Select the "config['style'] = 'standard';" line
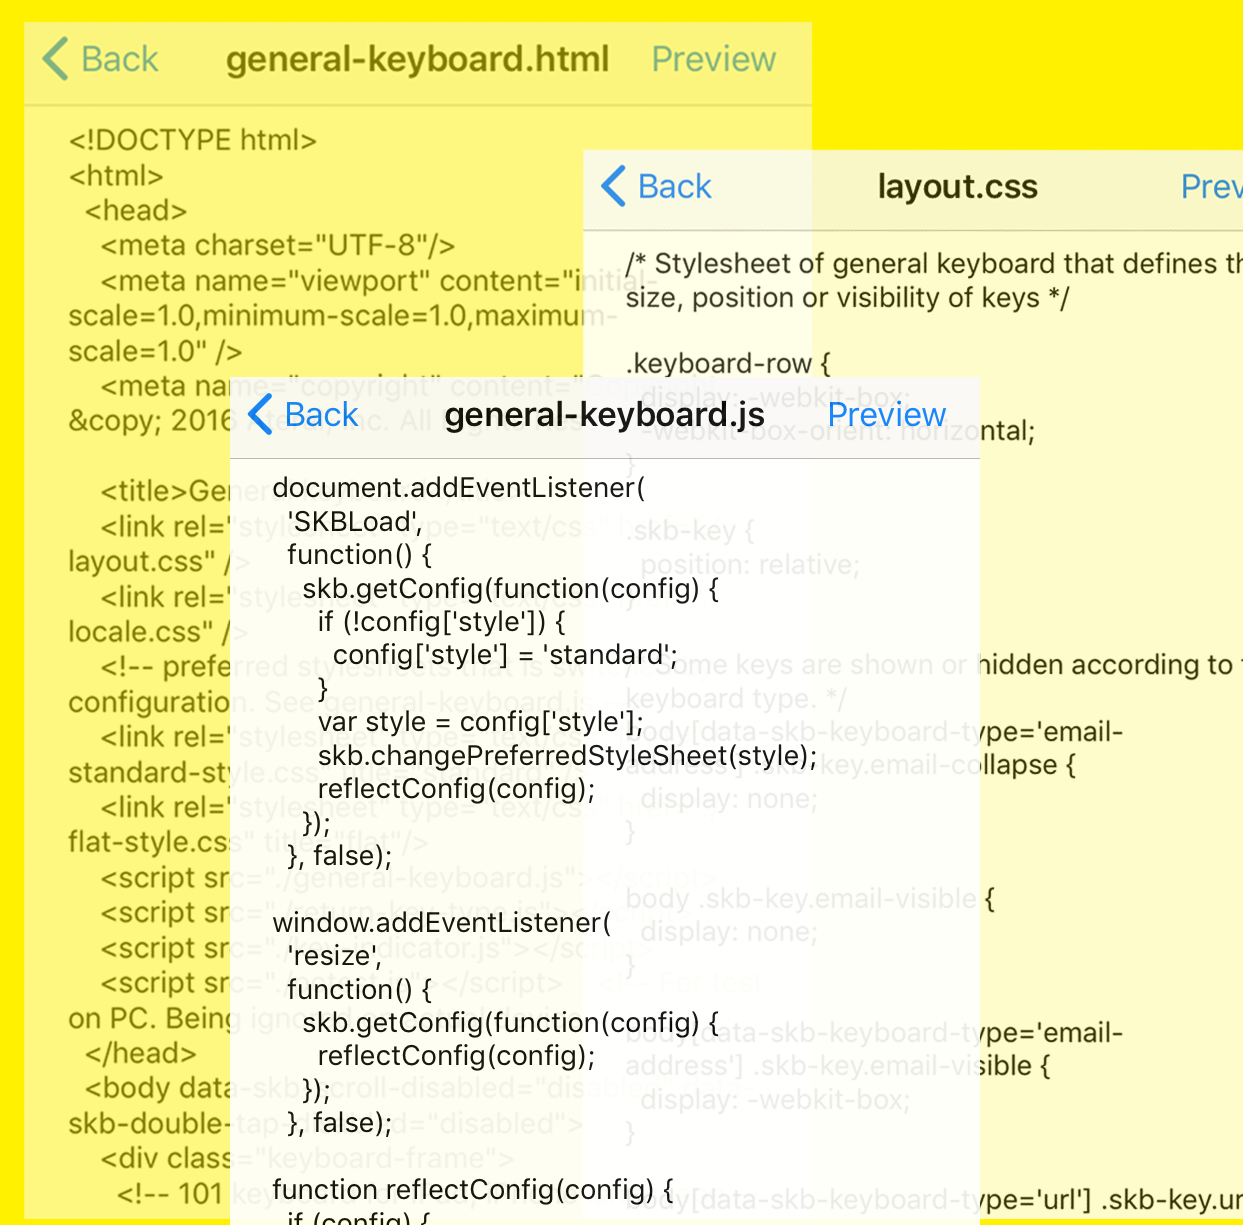This screenshot has width=1243, height=1225. [x=505, y=655]
